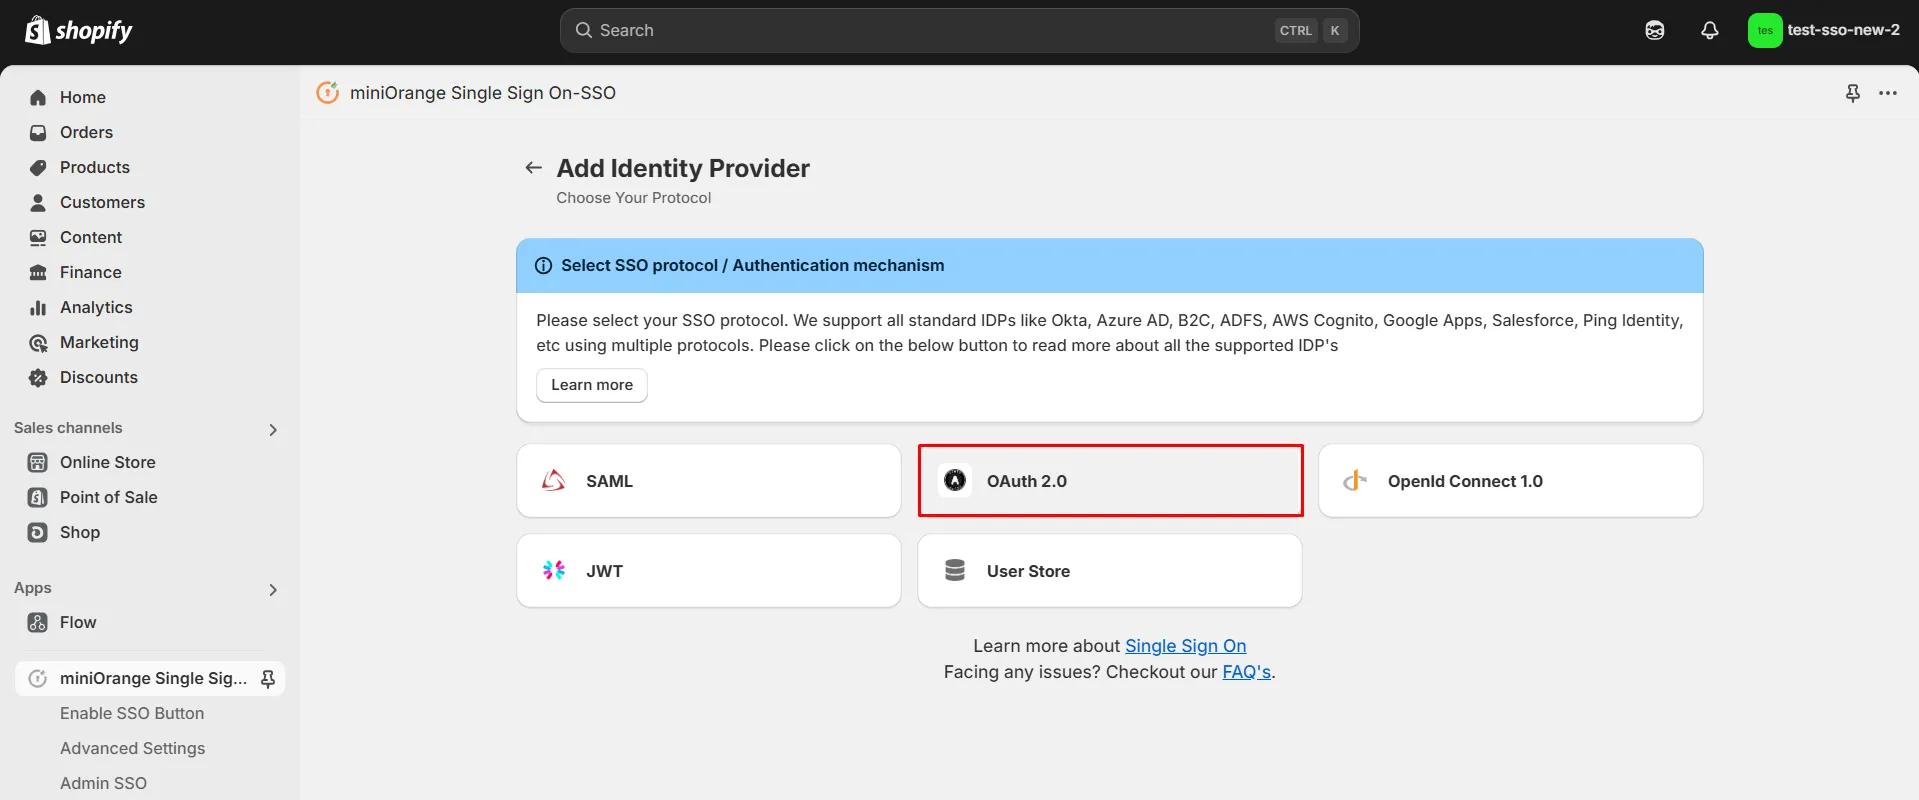Screen dimensions: 1919x800
Task: Click the Customers person icon
Action: tap(38, 203)
